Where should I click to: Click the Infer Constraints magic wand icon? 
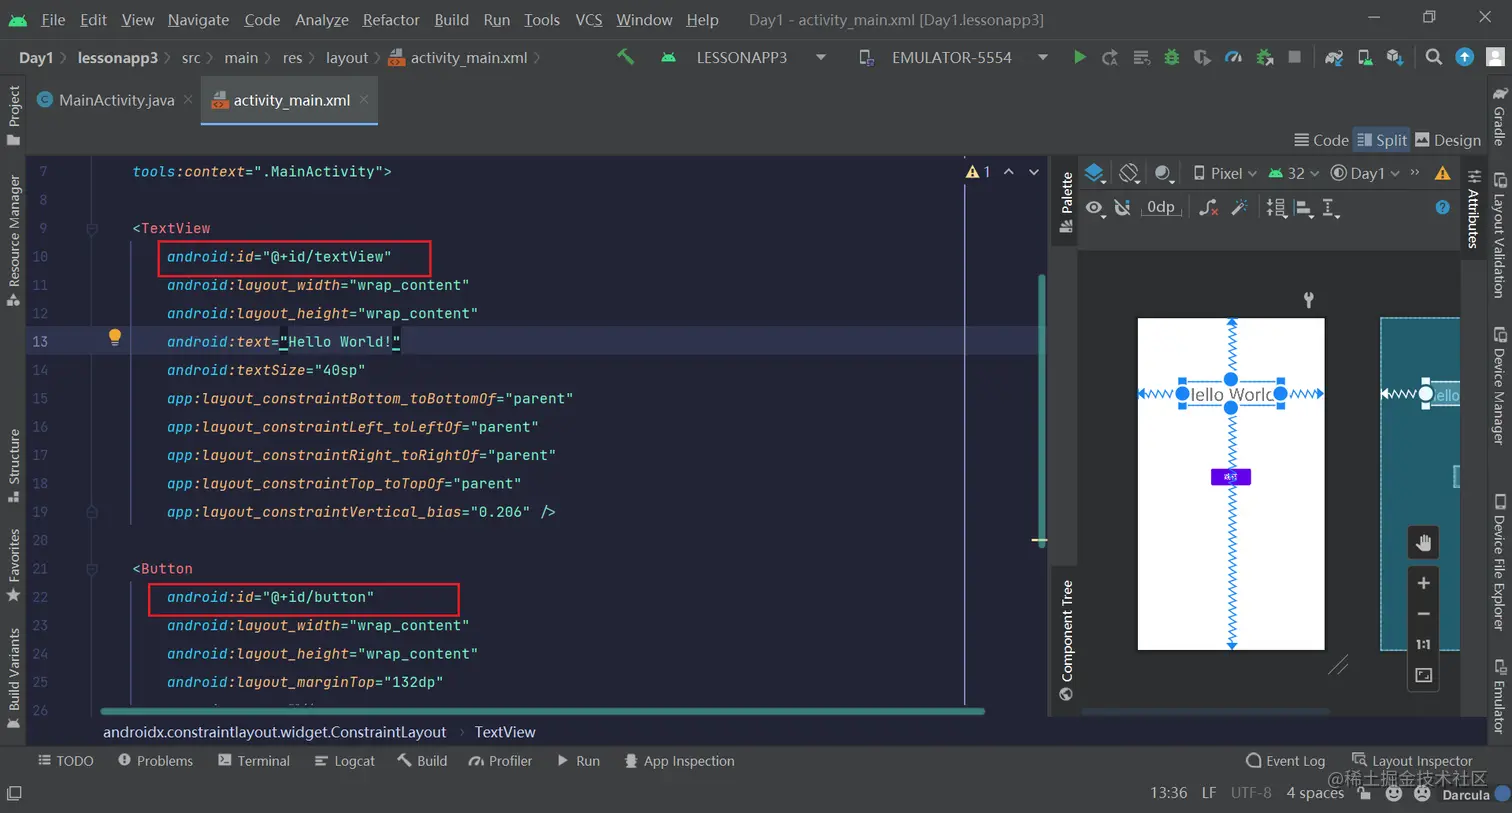click(x=1239, y=208)
